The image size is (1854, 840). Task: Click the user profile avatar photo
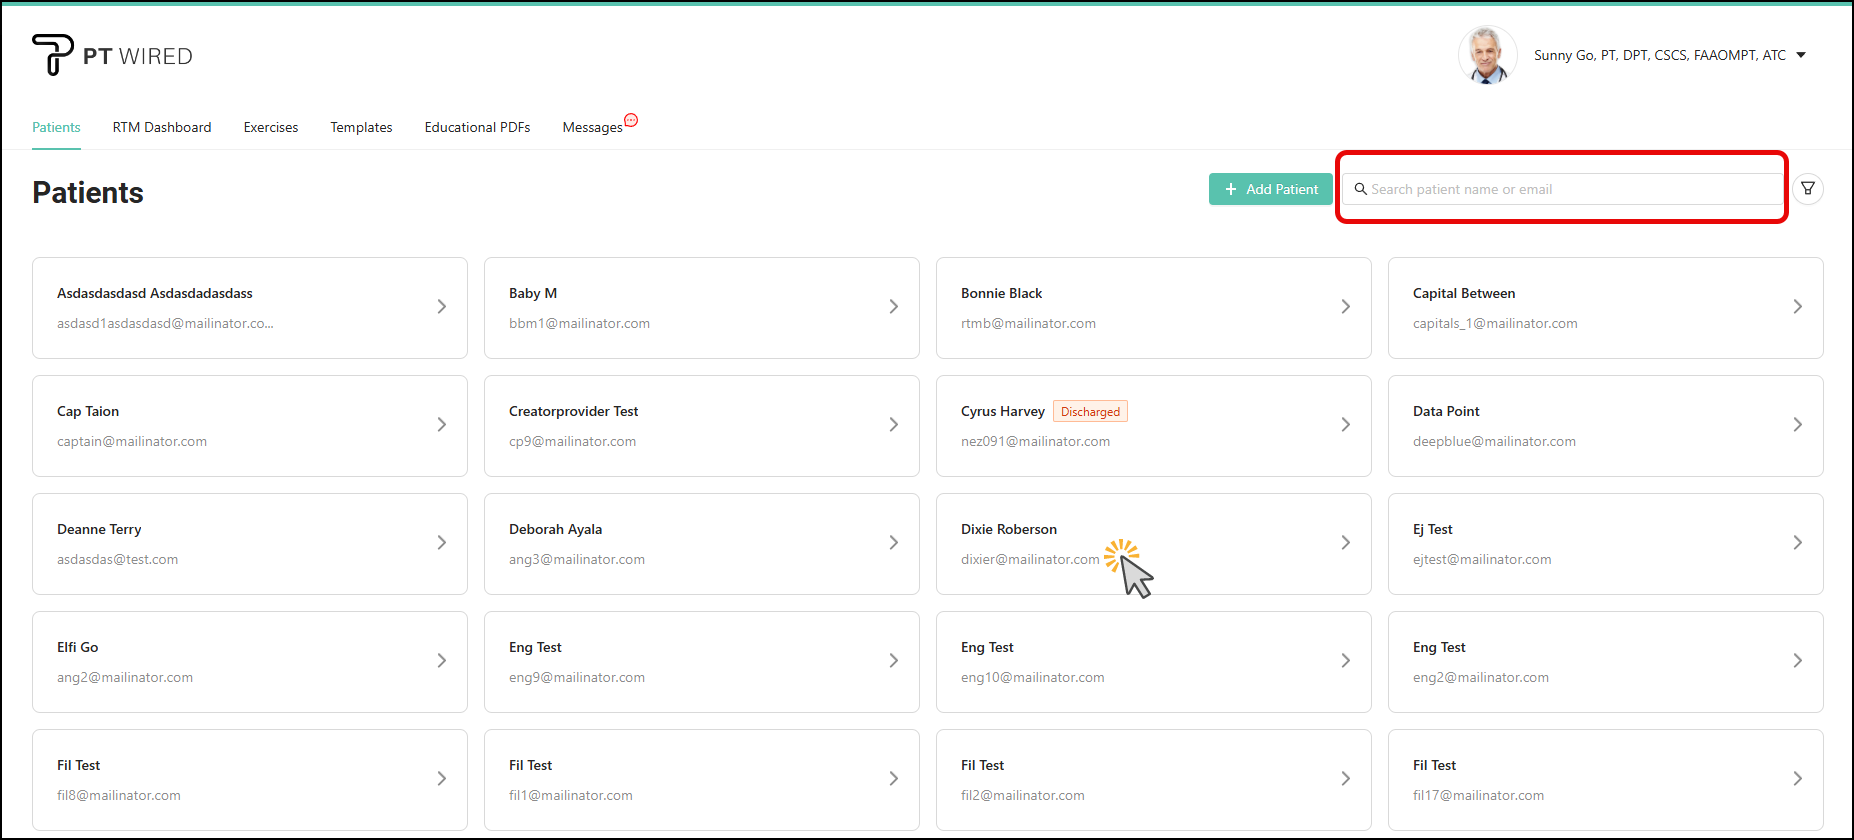pyautogui.click(x=1487, y=55)
